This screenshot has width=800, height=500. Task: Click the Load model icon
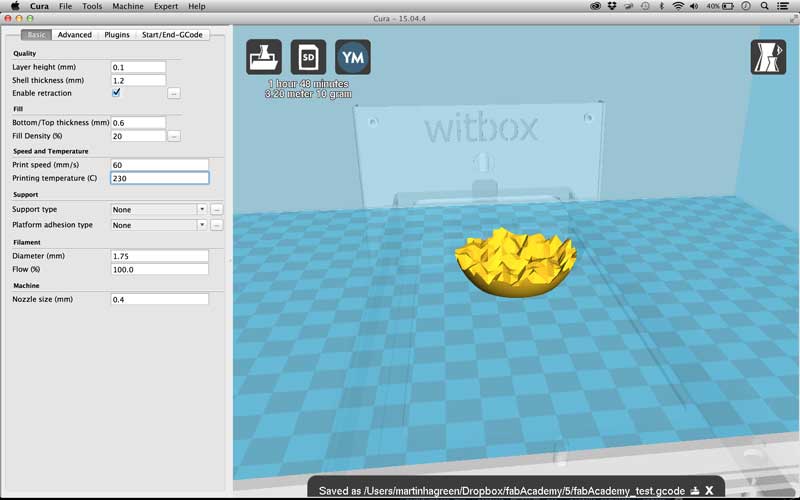[264, 57]
